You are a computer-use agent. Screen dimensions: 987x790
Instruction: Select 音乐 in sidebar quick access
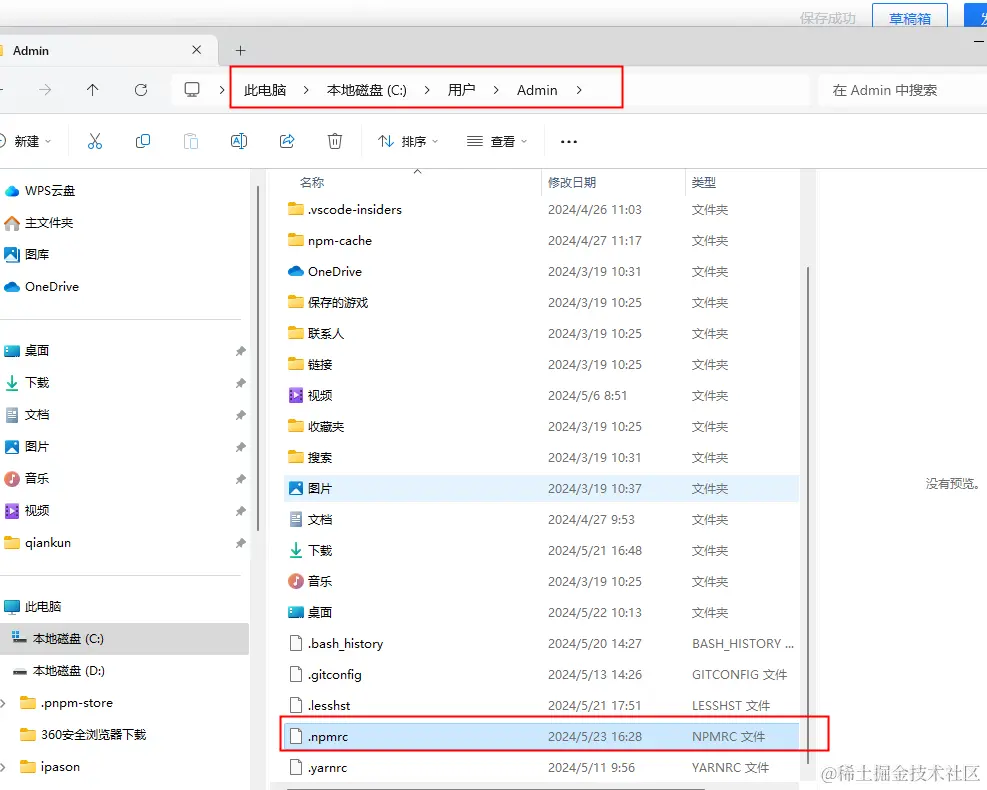click(26, 478)
